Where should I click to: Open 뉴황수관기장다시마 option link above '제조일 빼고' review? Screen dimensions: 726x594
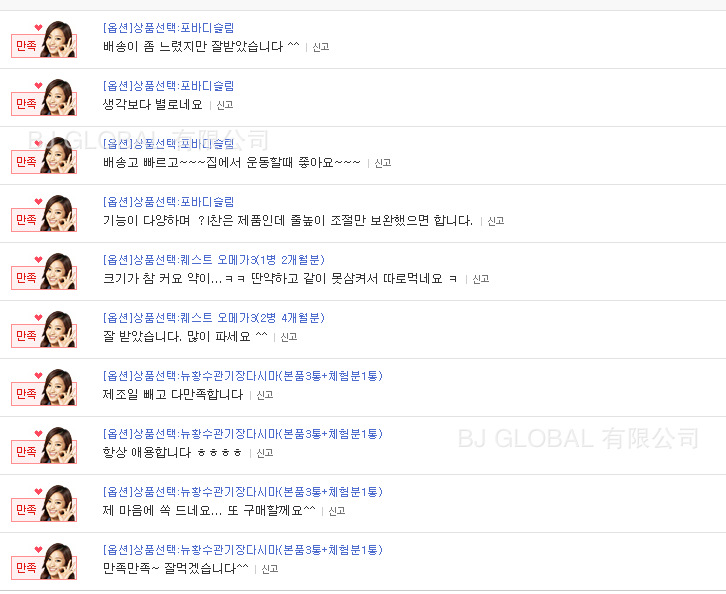click(x=243, y=375)
